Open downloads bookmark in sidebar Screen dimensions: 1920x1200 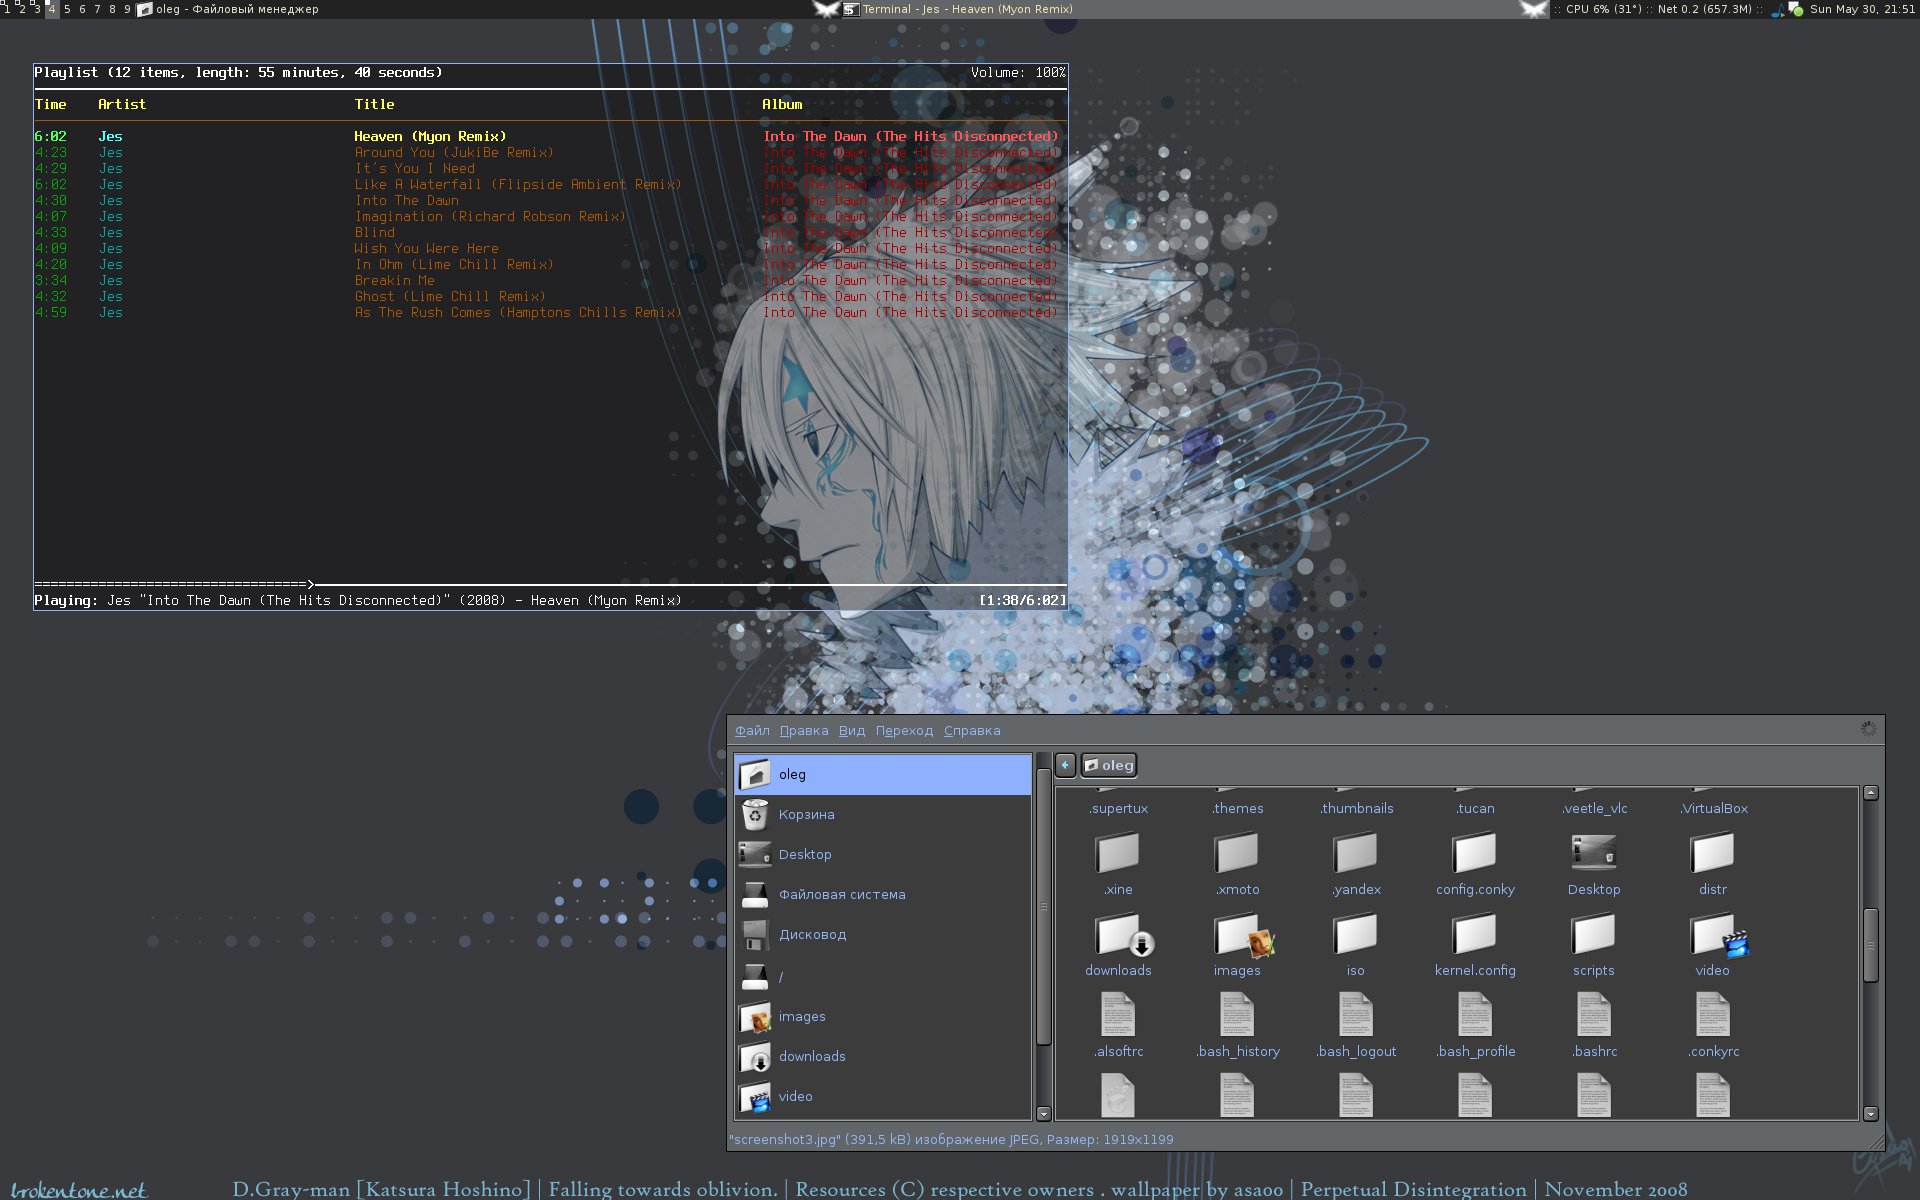(883, 1056)
